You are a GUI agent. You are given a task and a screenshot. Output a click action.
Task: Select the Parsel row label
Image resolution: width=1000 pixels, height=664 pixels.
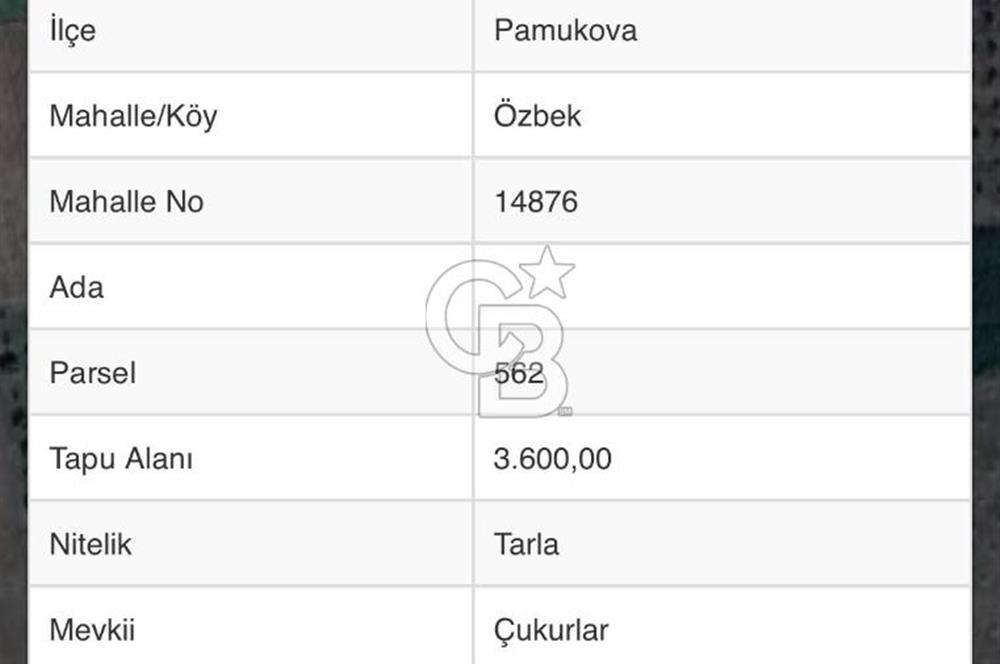pos(92,374)
